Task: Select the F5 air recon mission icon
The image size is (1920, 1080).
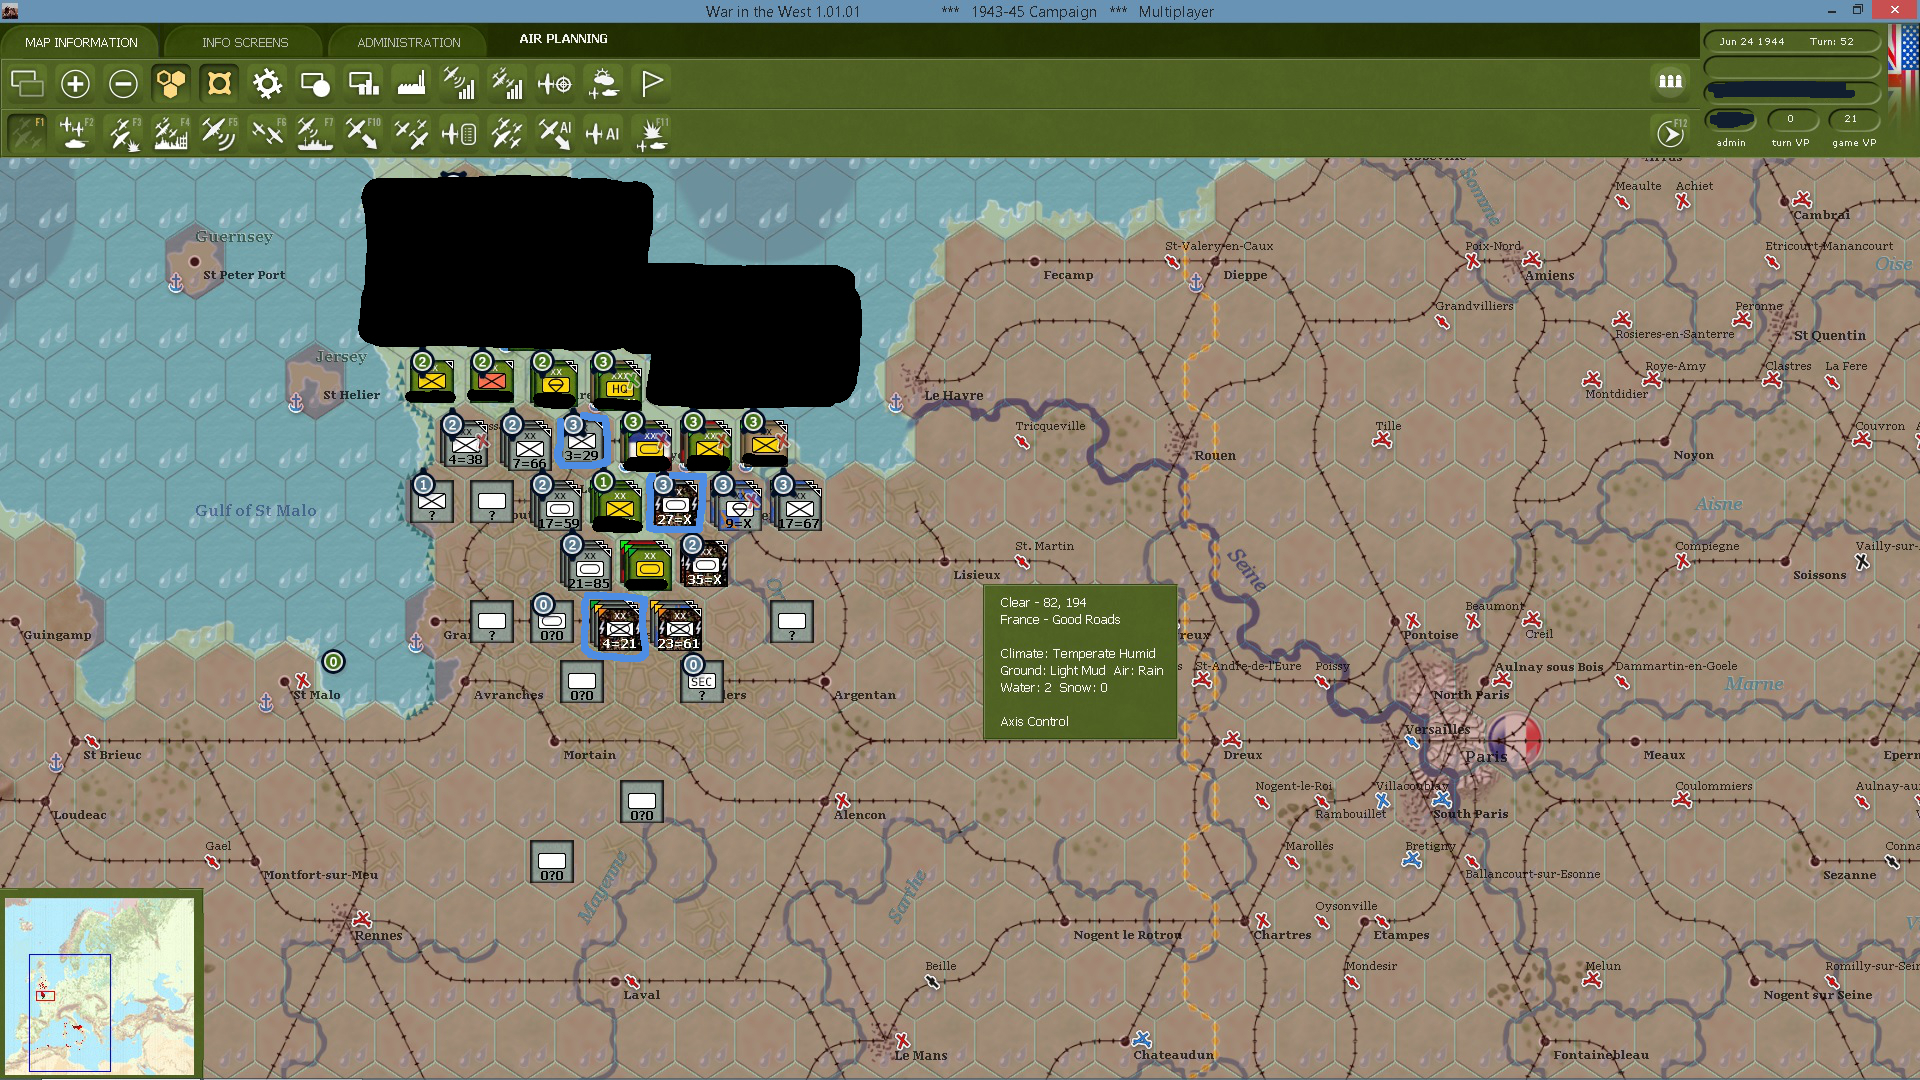Action: (219, 133)
